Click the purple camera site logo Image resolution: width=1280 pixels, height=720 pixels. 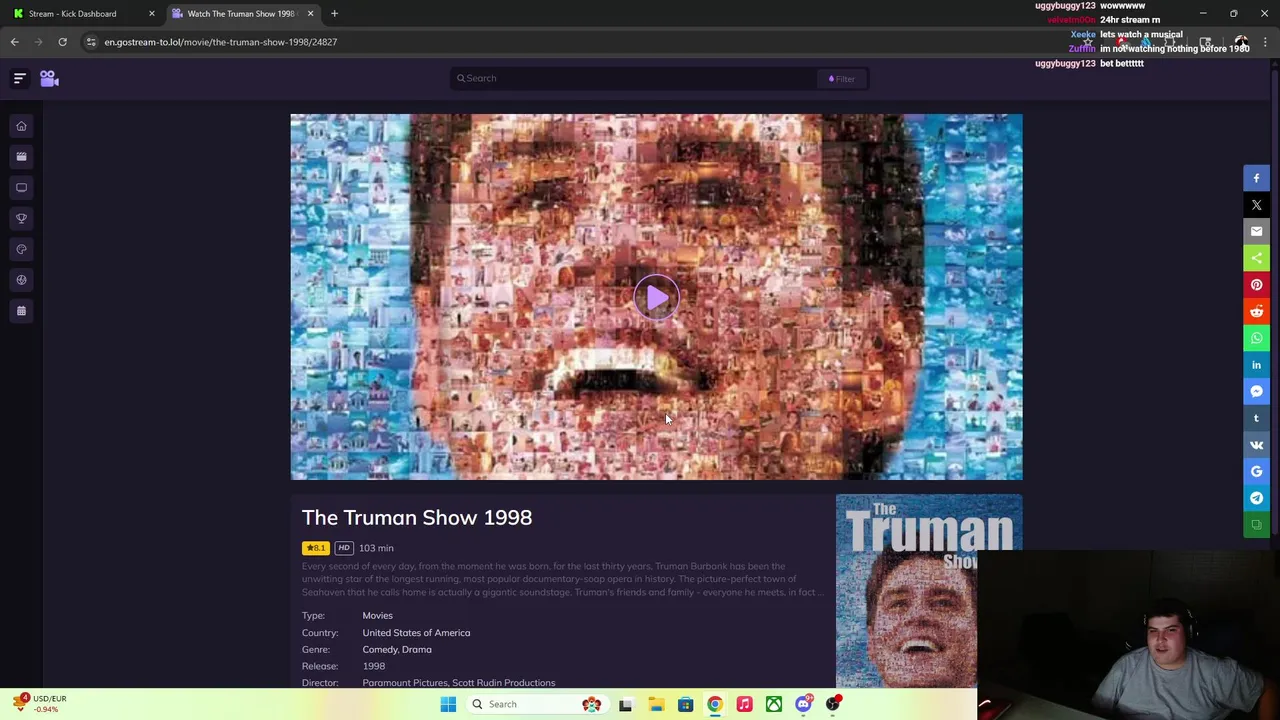pos(49,78)
